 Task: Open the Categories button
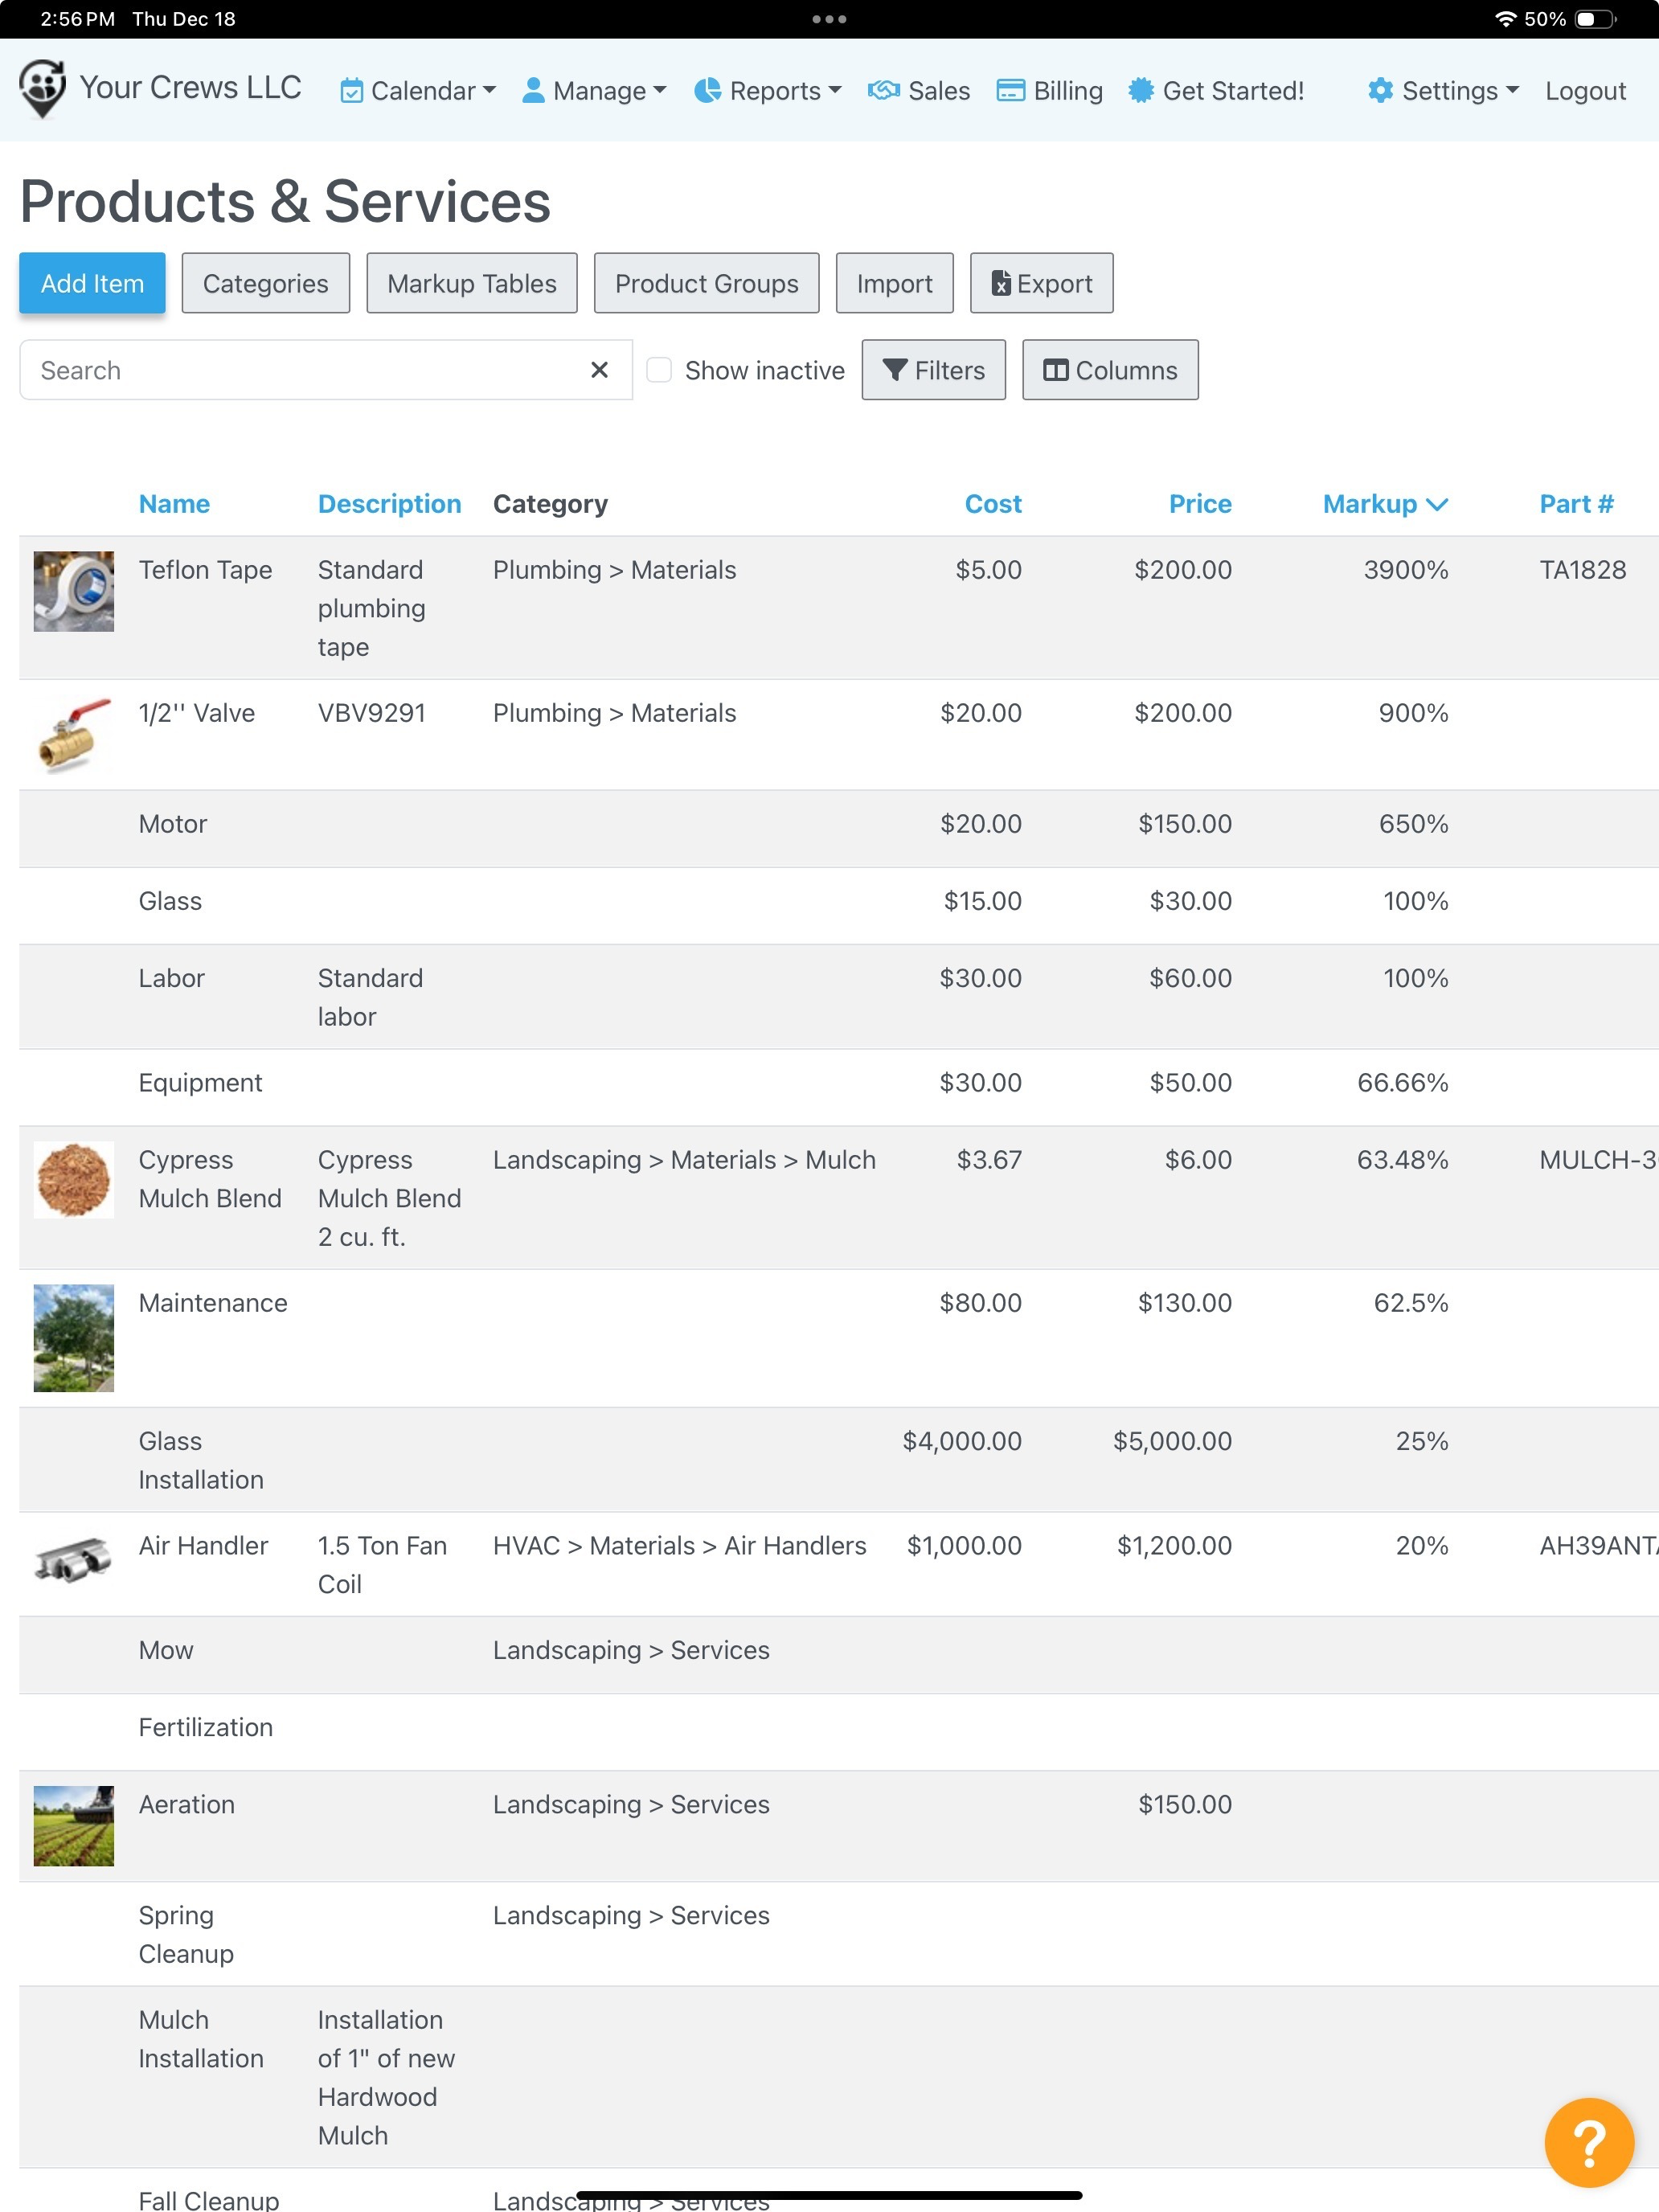click(x=266, y=283)
